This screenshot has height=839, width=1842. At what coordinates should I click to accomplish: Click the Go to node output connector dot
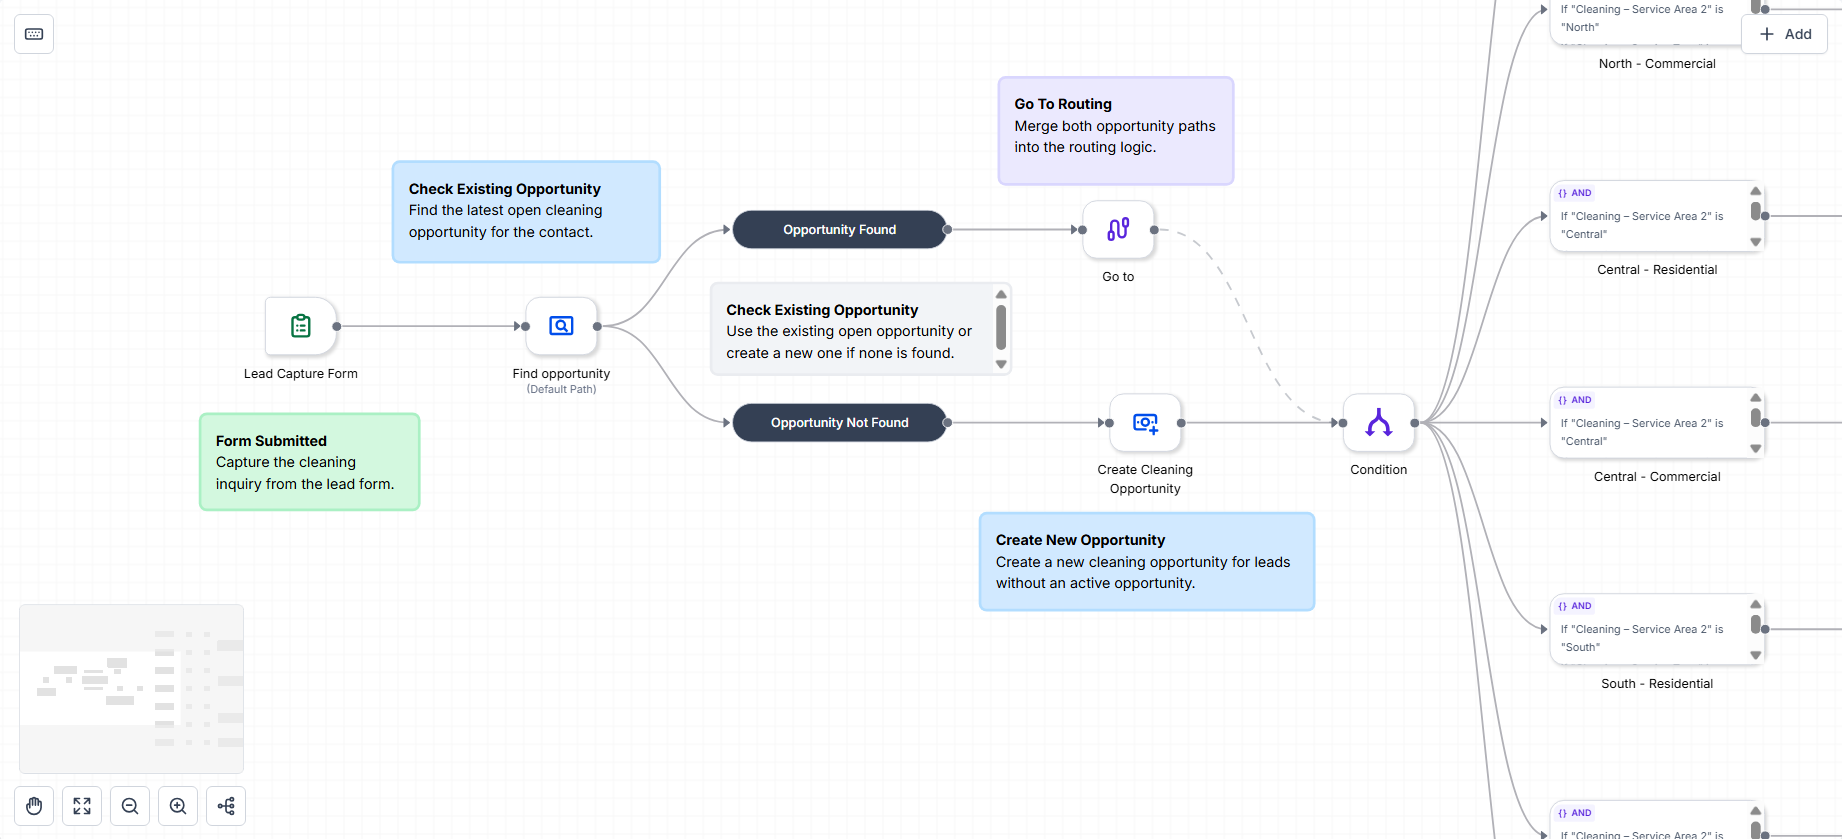1154,230
